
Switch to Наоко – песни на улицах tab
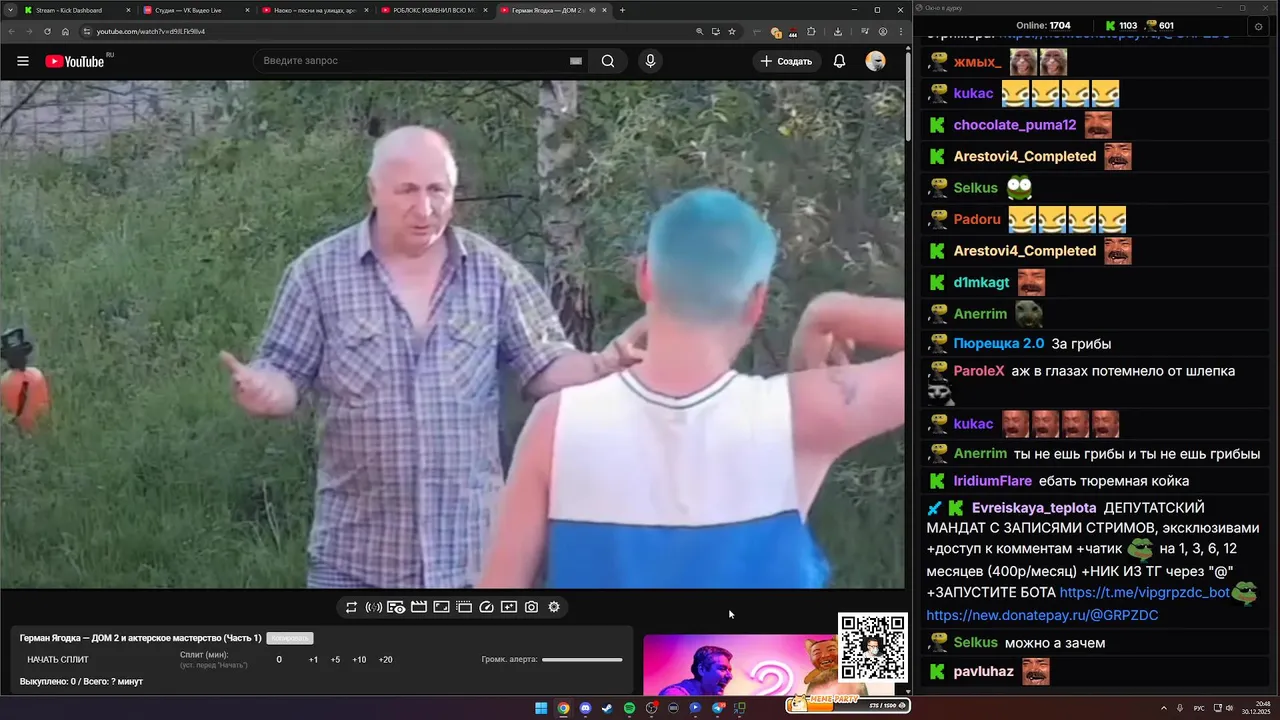314,10
